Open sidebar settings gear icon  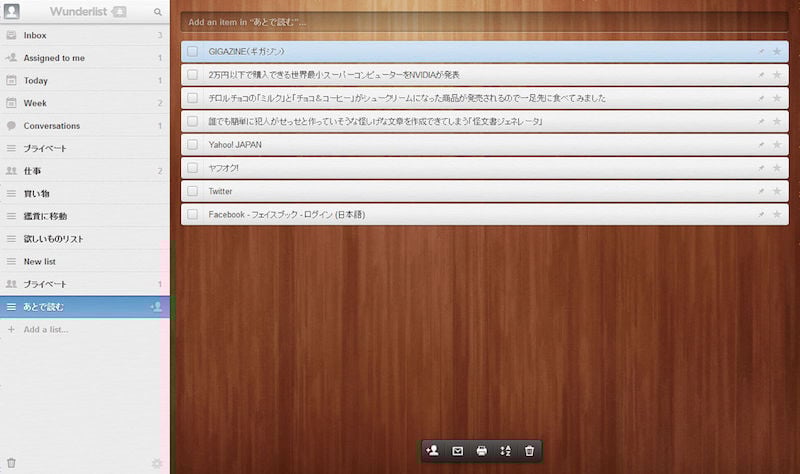(x=156, y=463)
